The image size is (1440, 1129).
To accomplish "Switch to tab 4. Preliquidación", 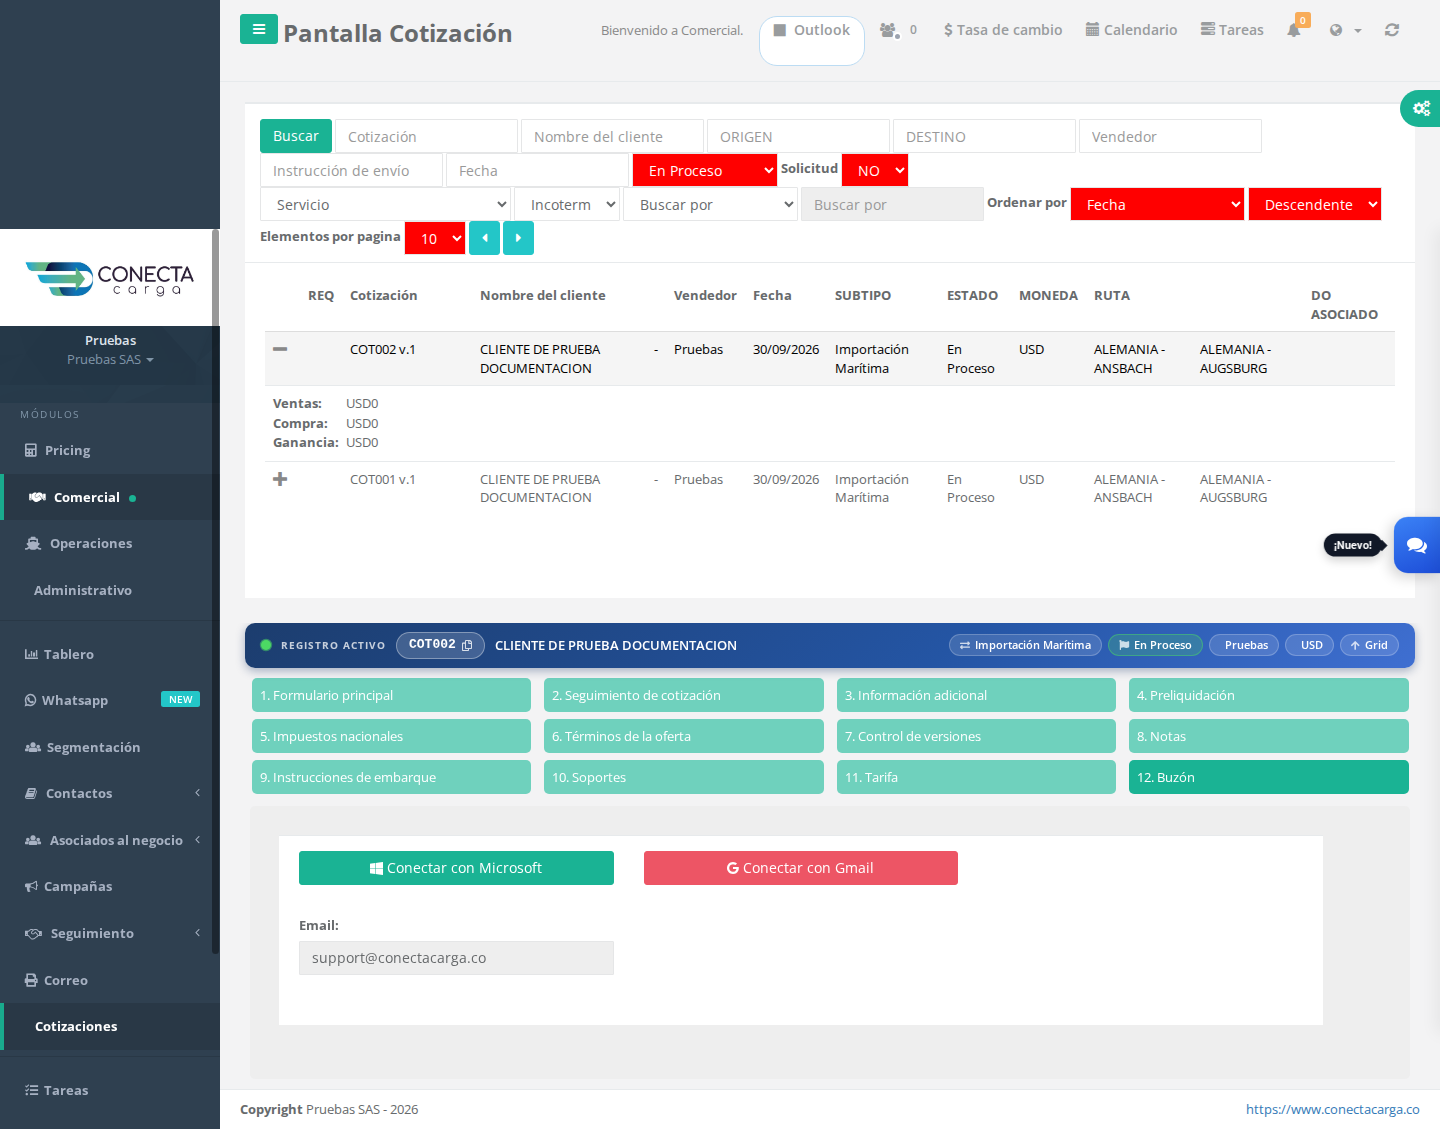I will pos(1269,695).
